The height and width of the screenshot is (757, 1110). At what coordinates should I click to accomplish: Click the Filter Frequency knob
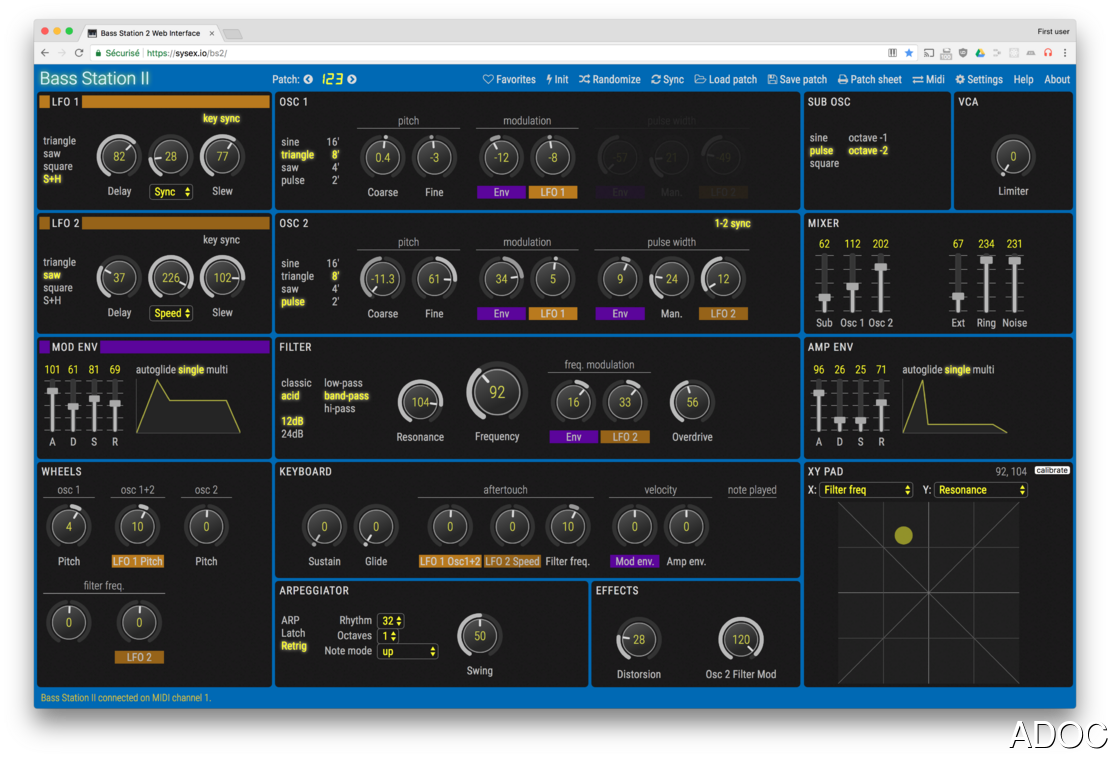[497, 392]
